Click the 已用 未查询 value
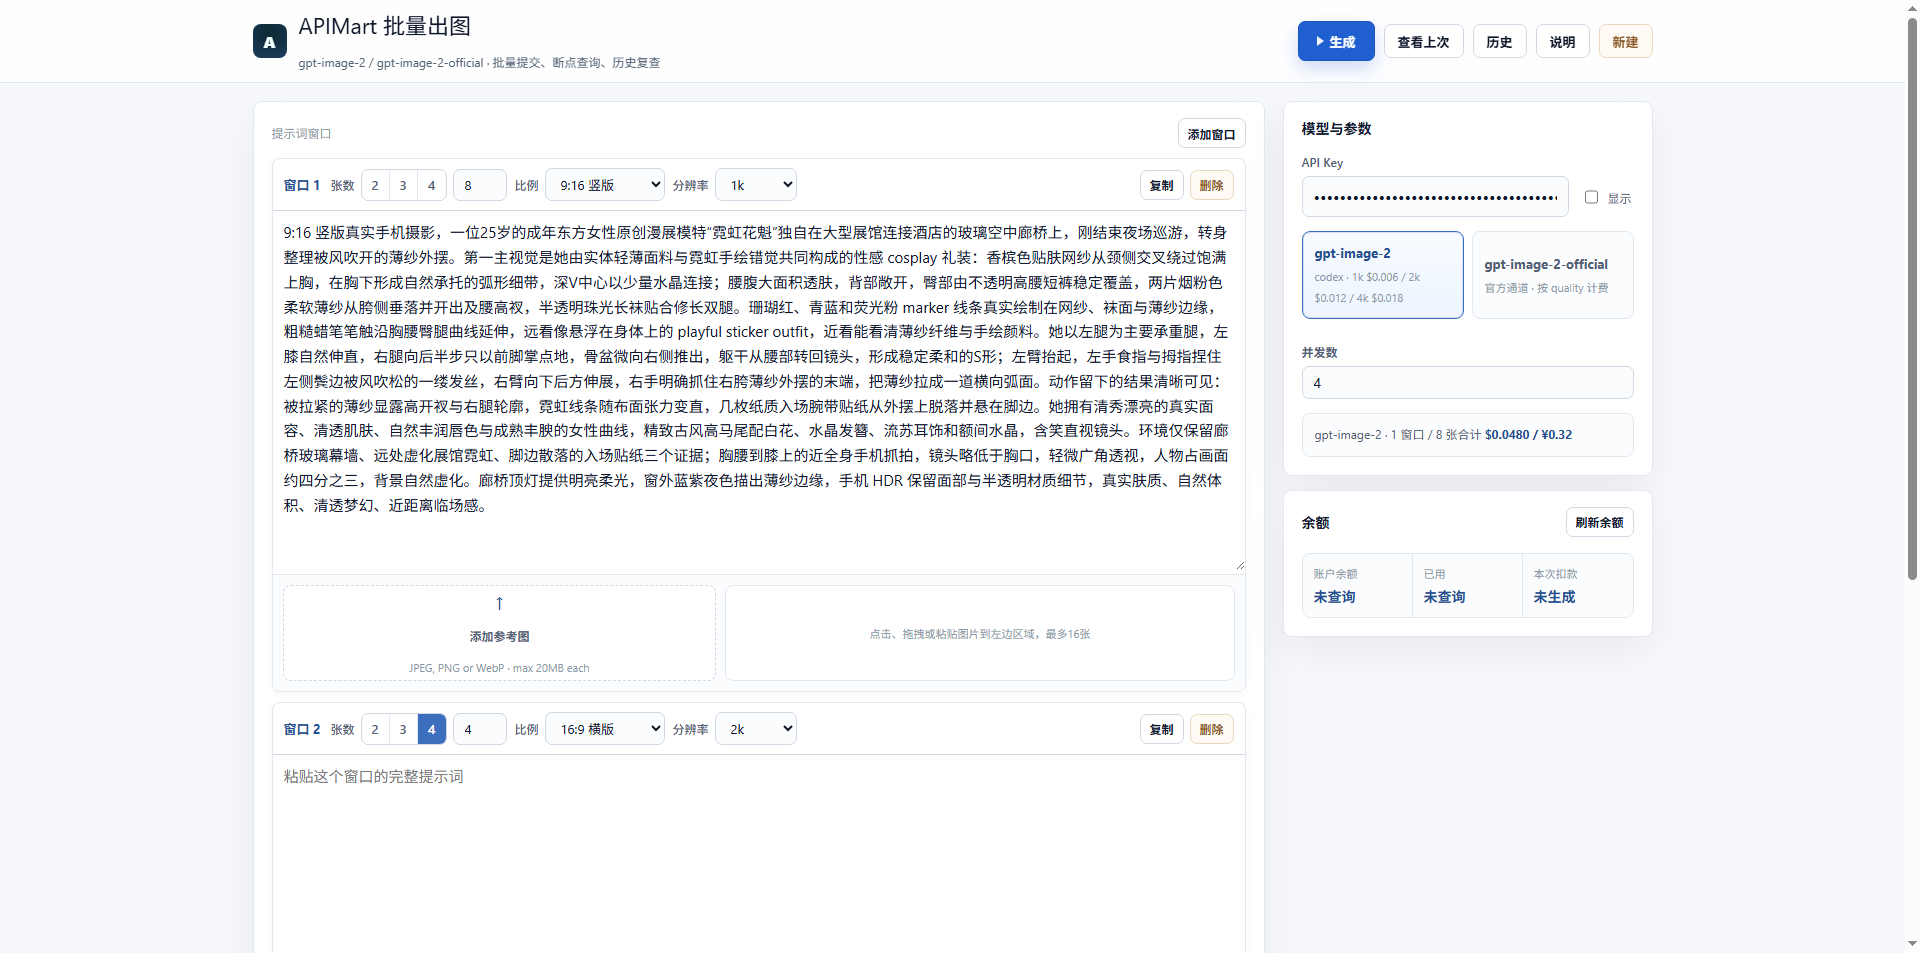Viewport: 1920px width, 953px height. (x=1444, y=597)
